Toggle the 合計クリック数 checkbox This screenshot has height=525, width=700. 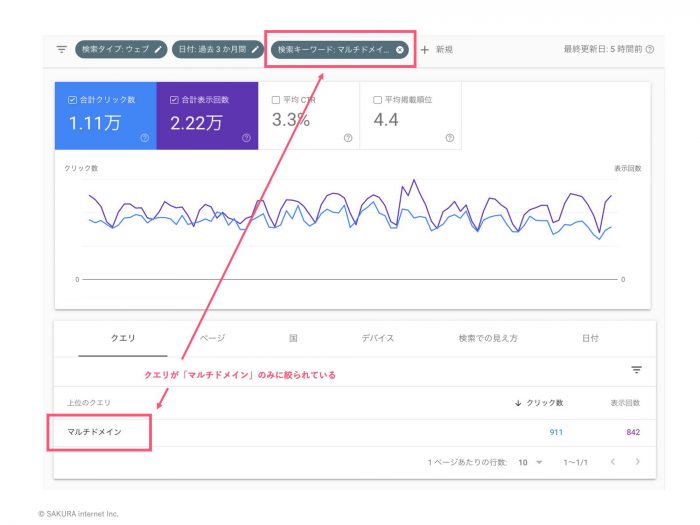72,100
